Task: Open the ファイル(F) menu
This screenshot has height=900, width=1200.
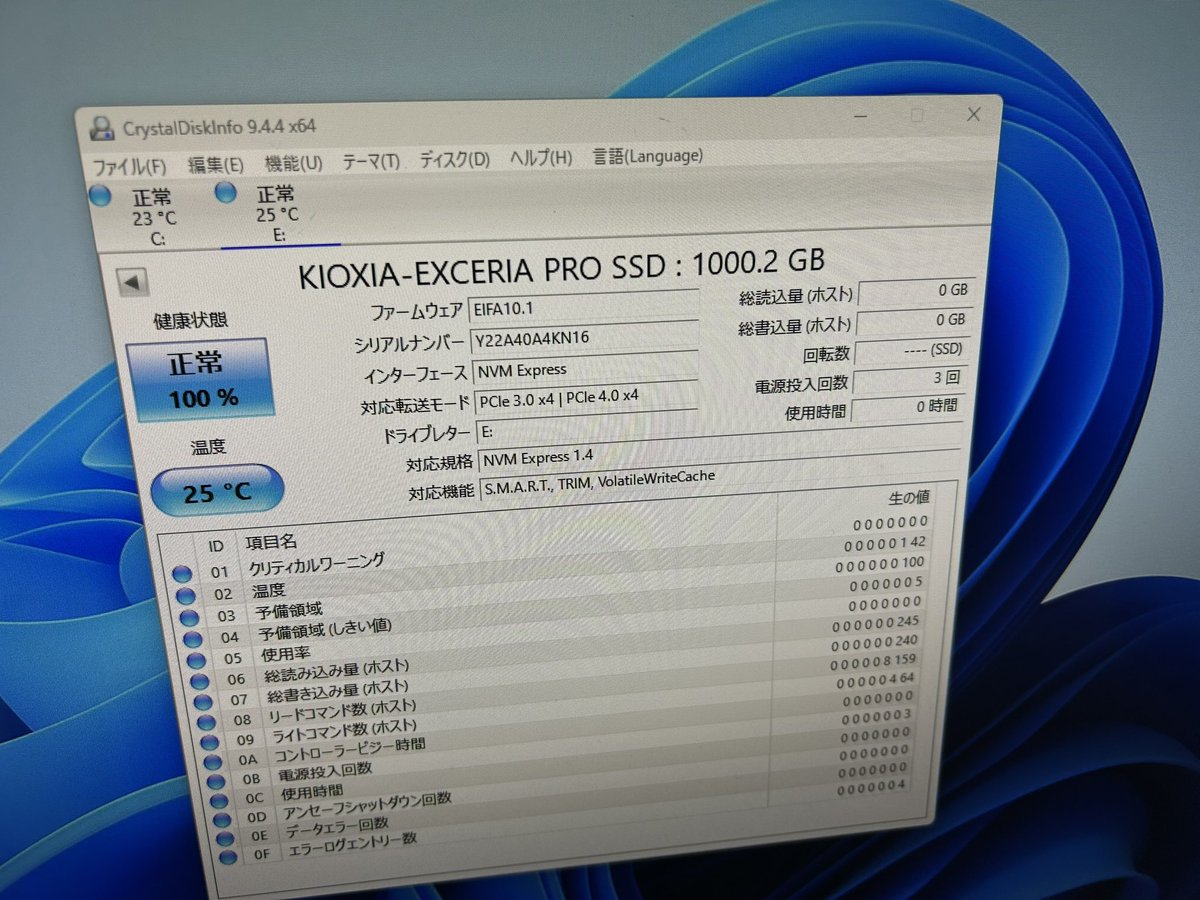Action: (129, 165)
